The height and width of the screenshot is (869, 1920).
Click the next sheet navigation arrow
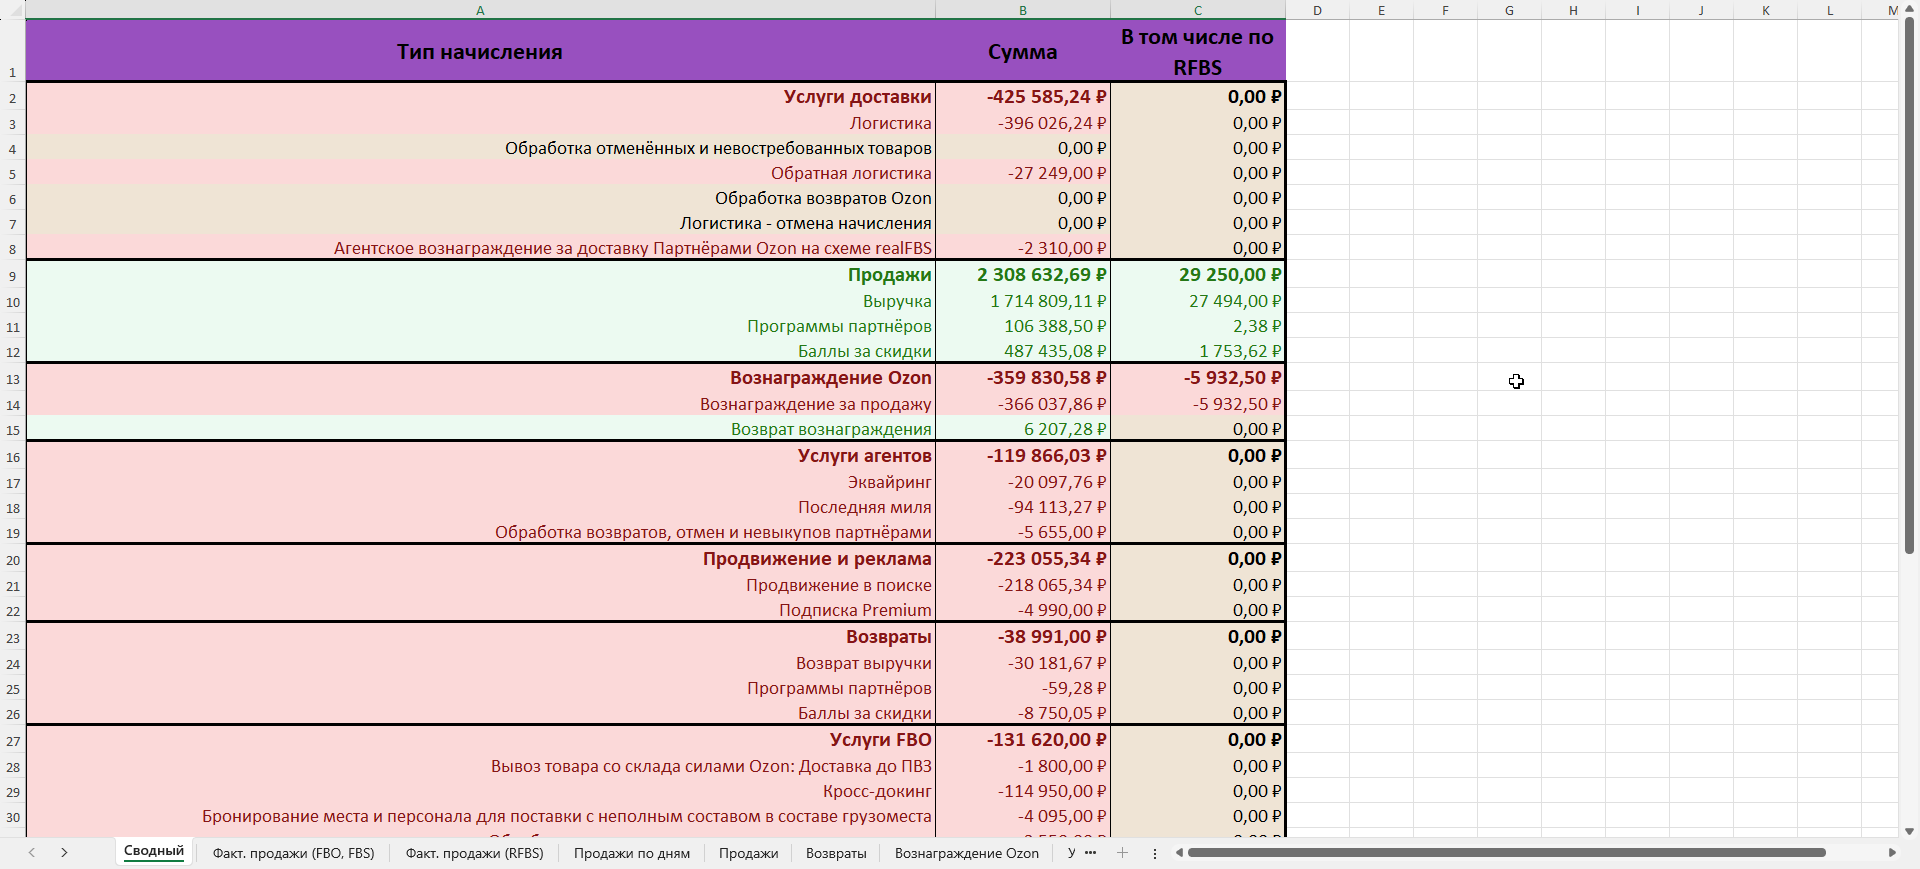click(x=64, y=853)
